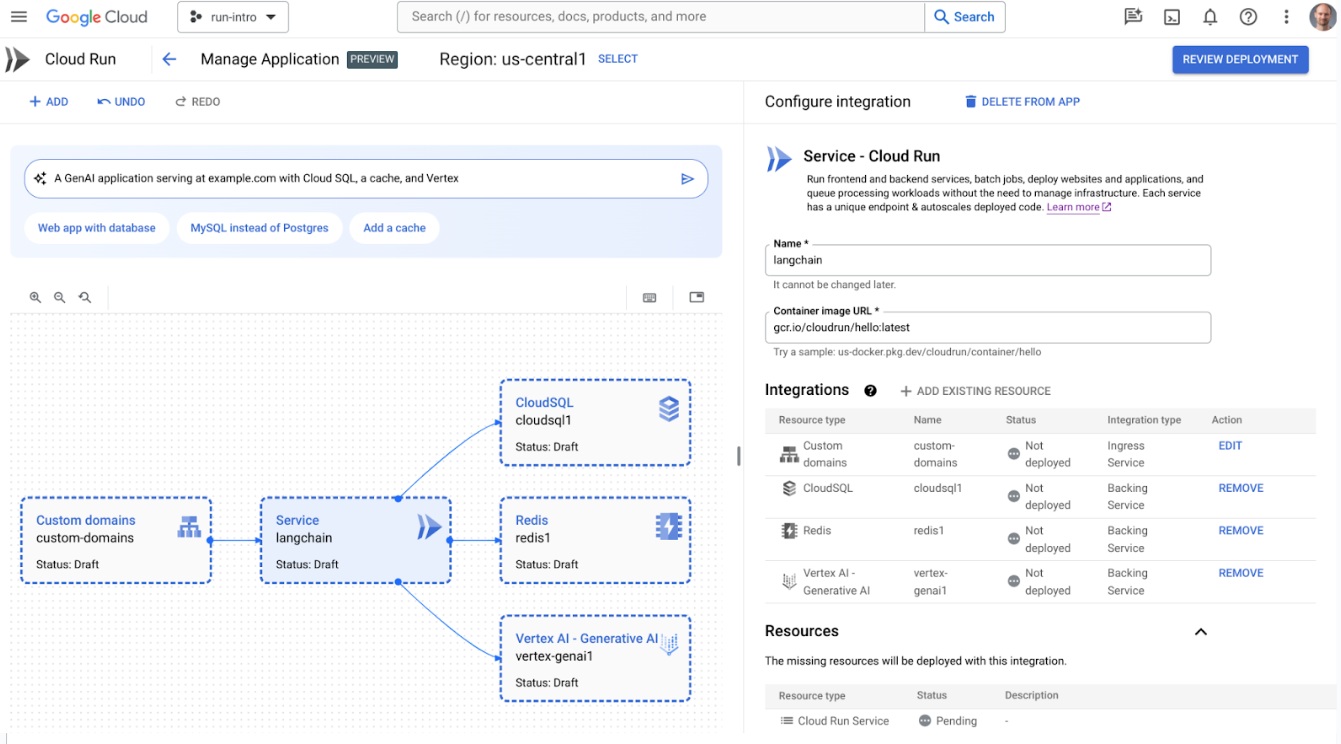This screenshot has height=744, width=1341.
Task: Click REMOVE for Vertex AI integration
Action: 1241,573
